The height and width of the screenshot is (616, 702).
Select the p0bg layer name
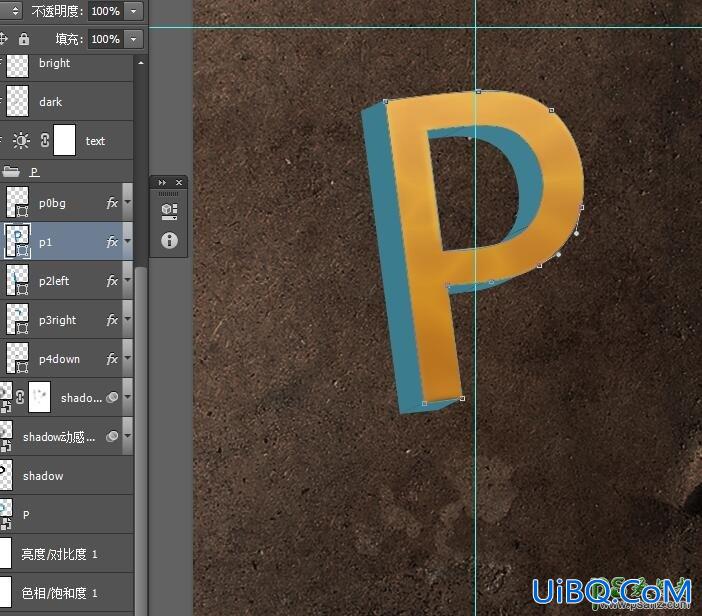(52, 203)
